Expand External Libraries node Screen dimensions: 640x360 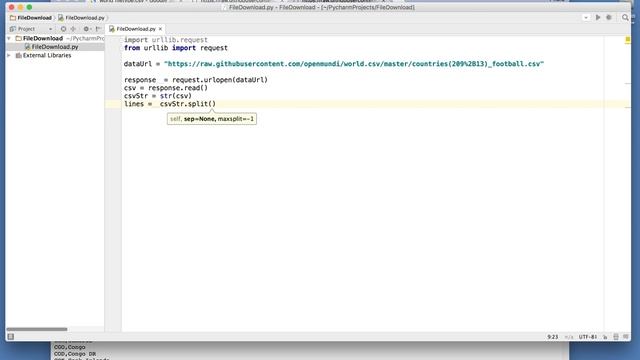(x=9, y=56)
